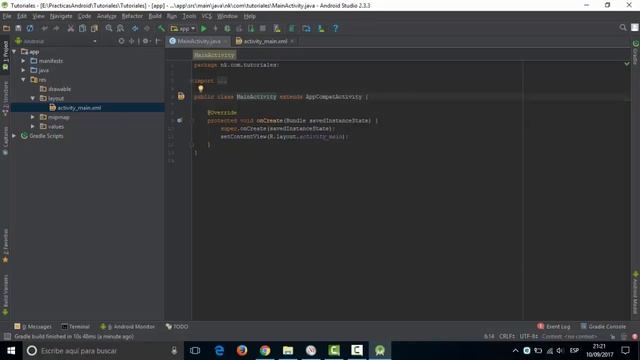The width and height of the screenshot is (640, 360).
Task: Open the Build menu
Action: (x=155, y=16)
